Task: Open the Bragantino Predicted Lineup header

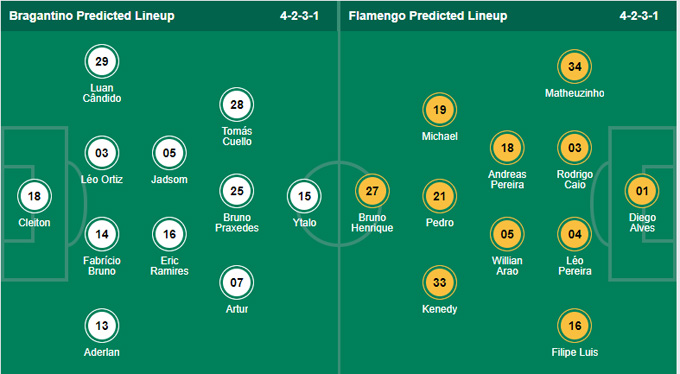Action: pyautogui.click(x=92, y=16)
